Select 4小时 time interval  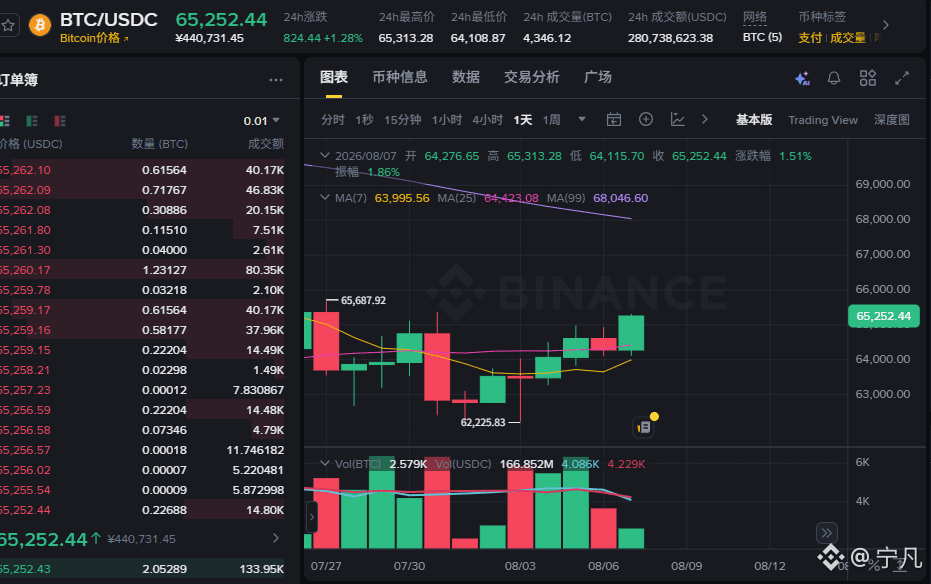pyautogui.click(x=487, y=120)
